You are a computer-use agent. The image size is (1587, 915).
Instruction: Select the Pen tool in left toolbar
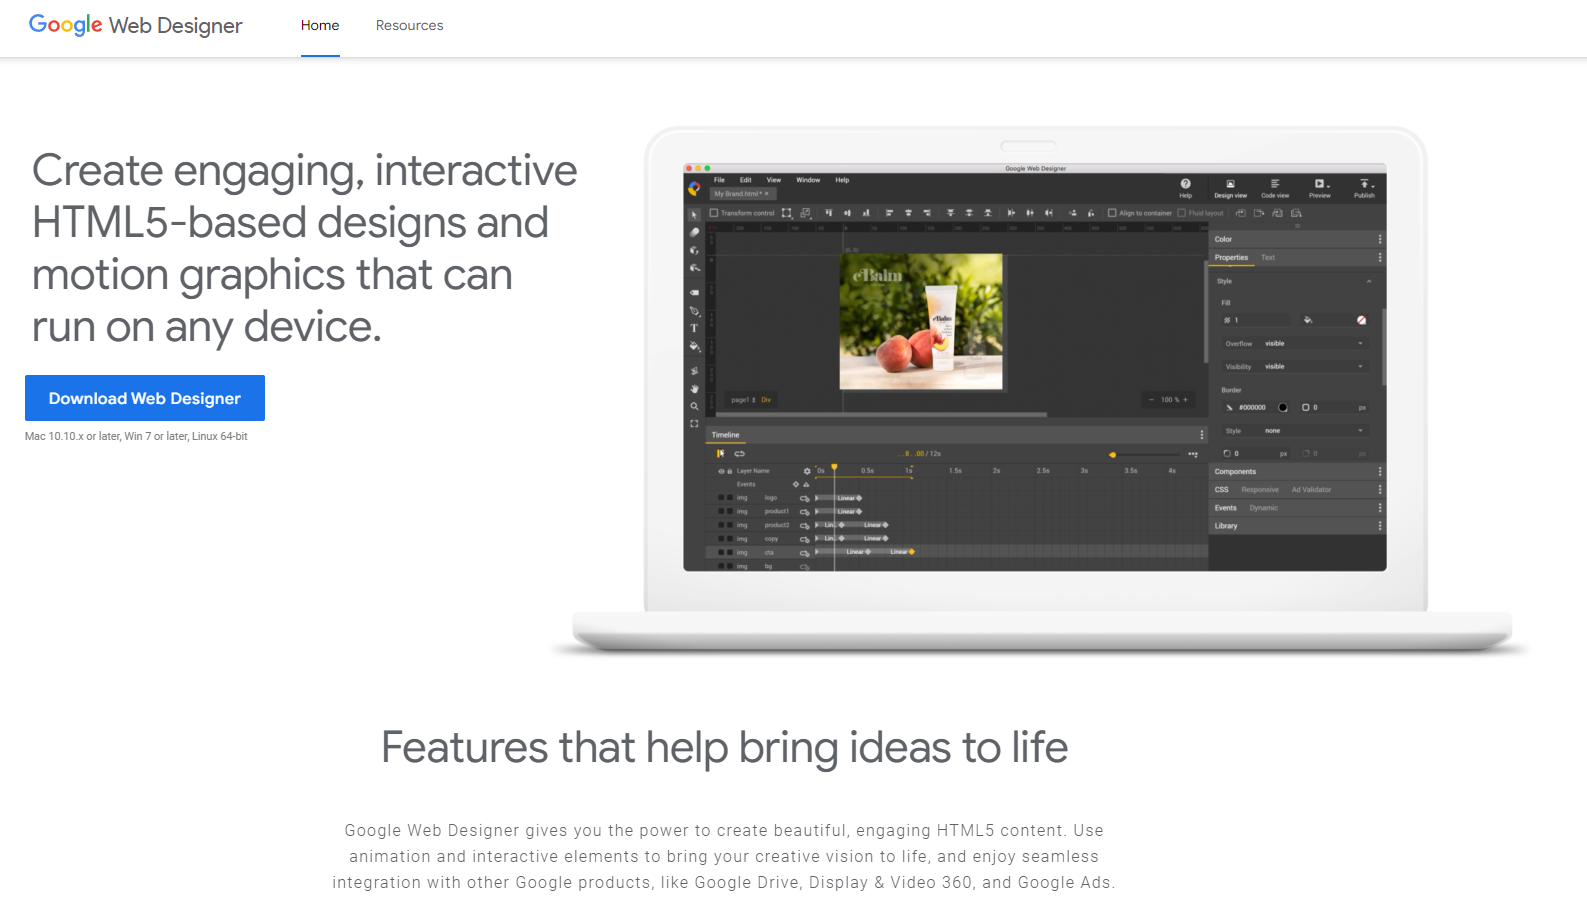pyautogui.click(x=694, y=311)
